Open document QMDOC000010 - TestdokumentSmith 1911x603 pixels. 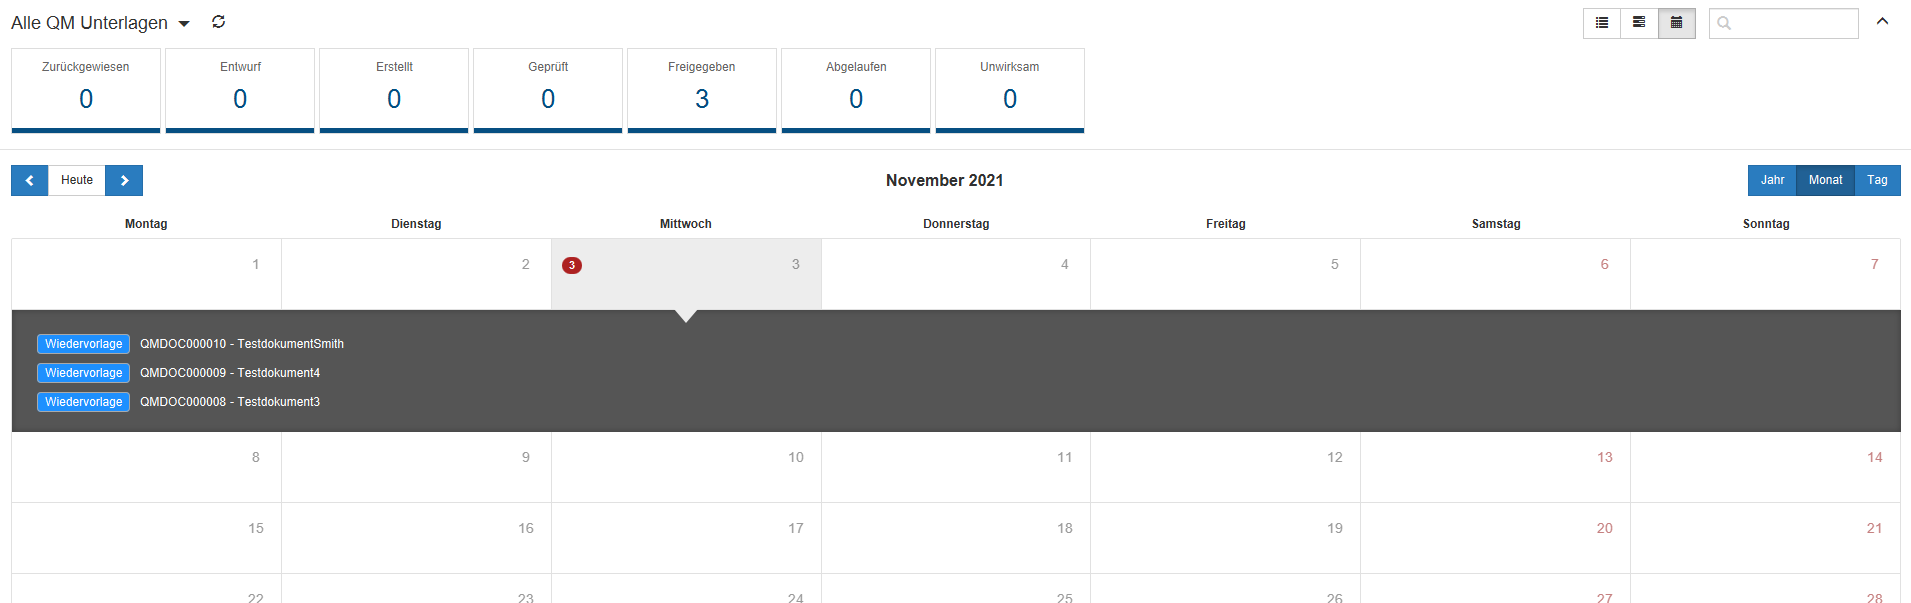[x=242, y=344]
